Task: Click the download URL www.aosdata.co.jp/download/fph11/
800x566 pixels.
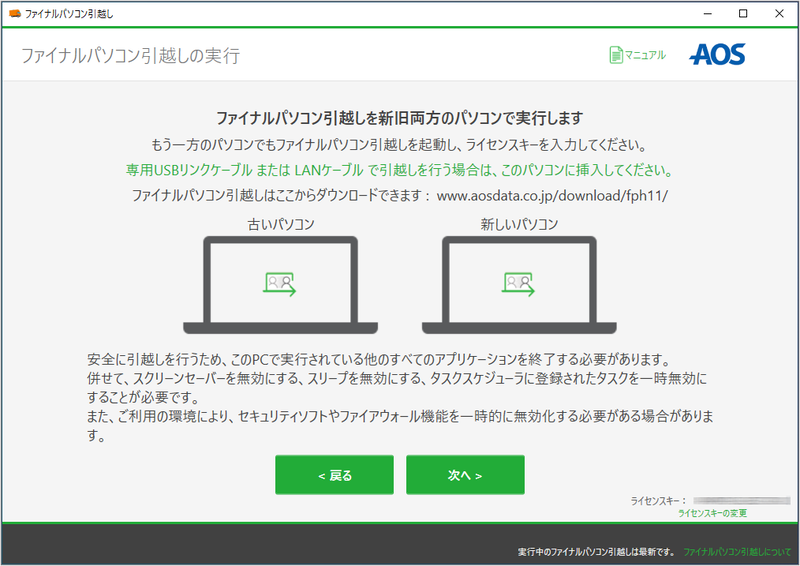Action: click(553, 195)
